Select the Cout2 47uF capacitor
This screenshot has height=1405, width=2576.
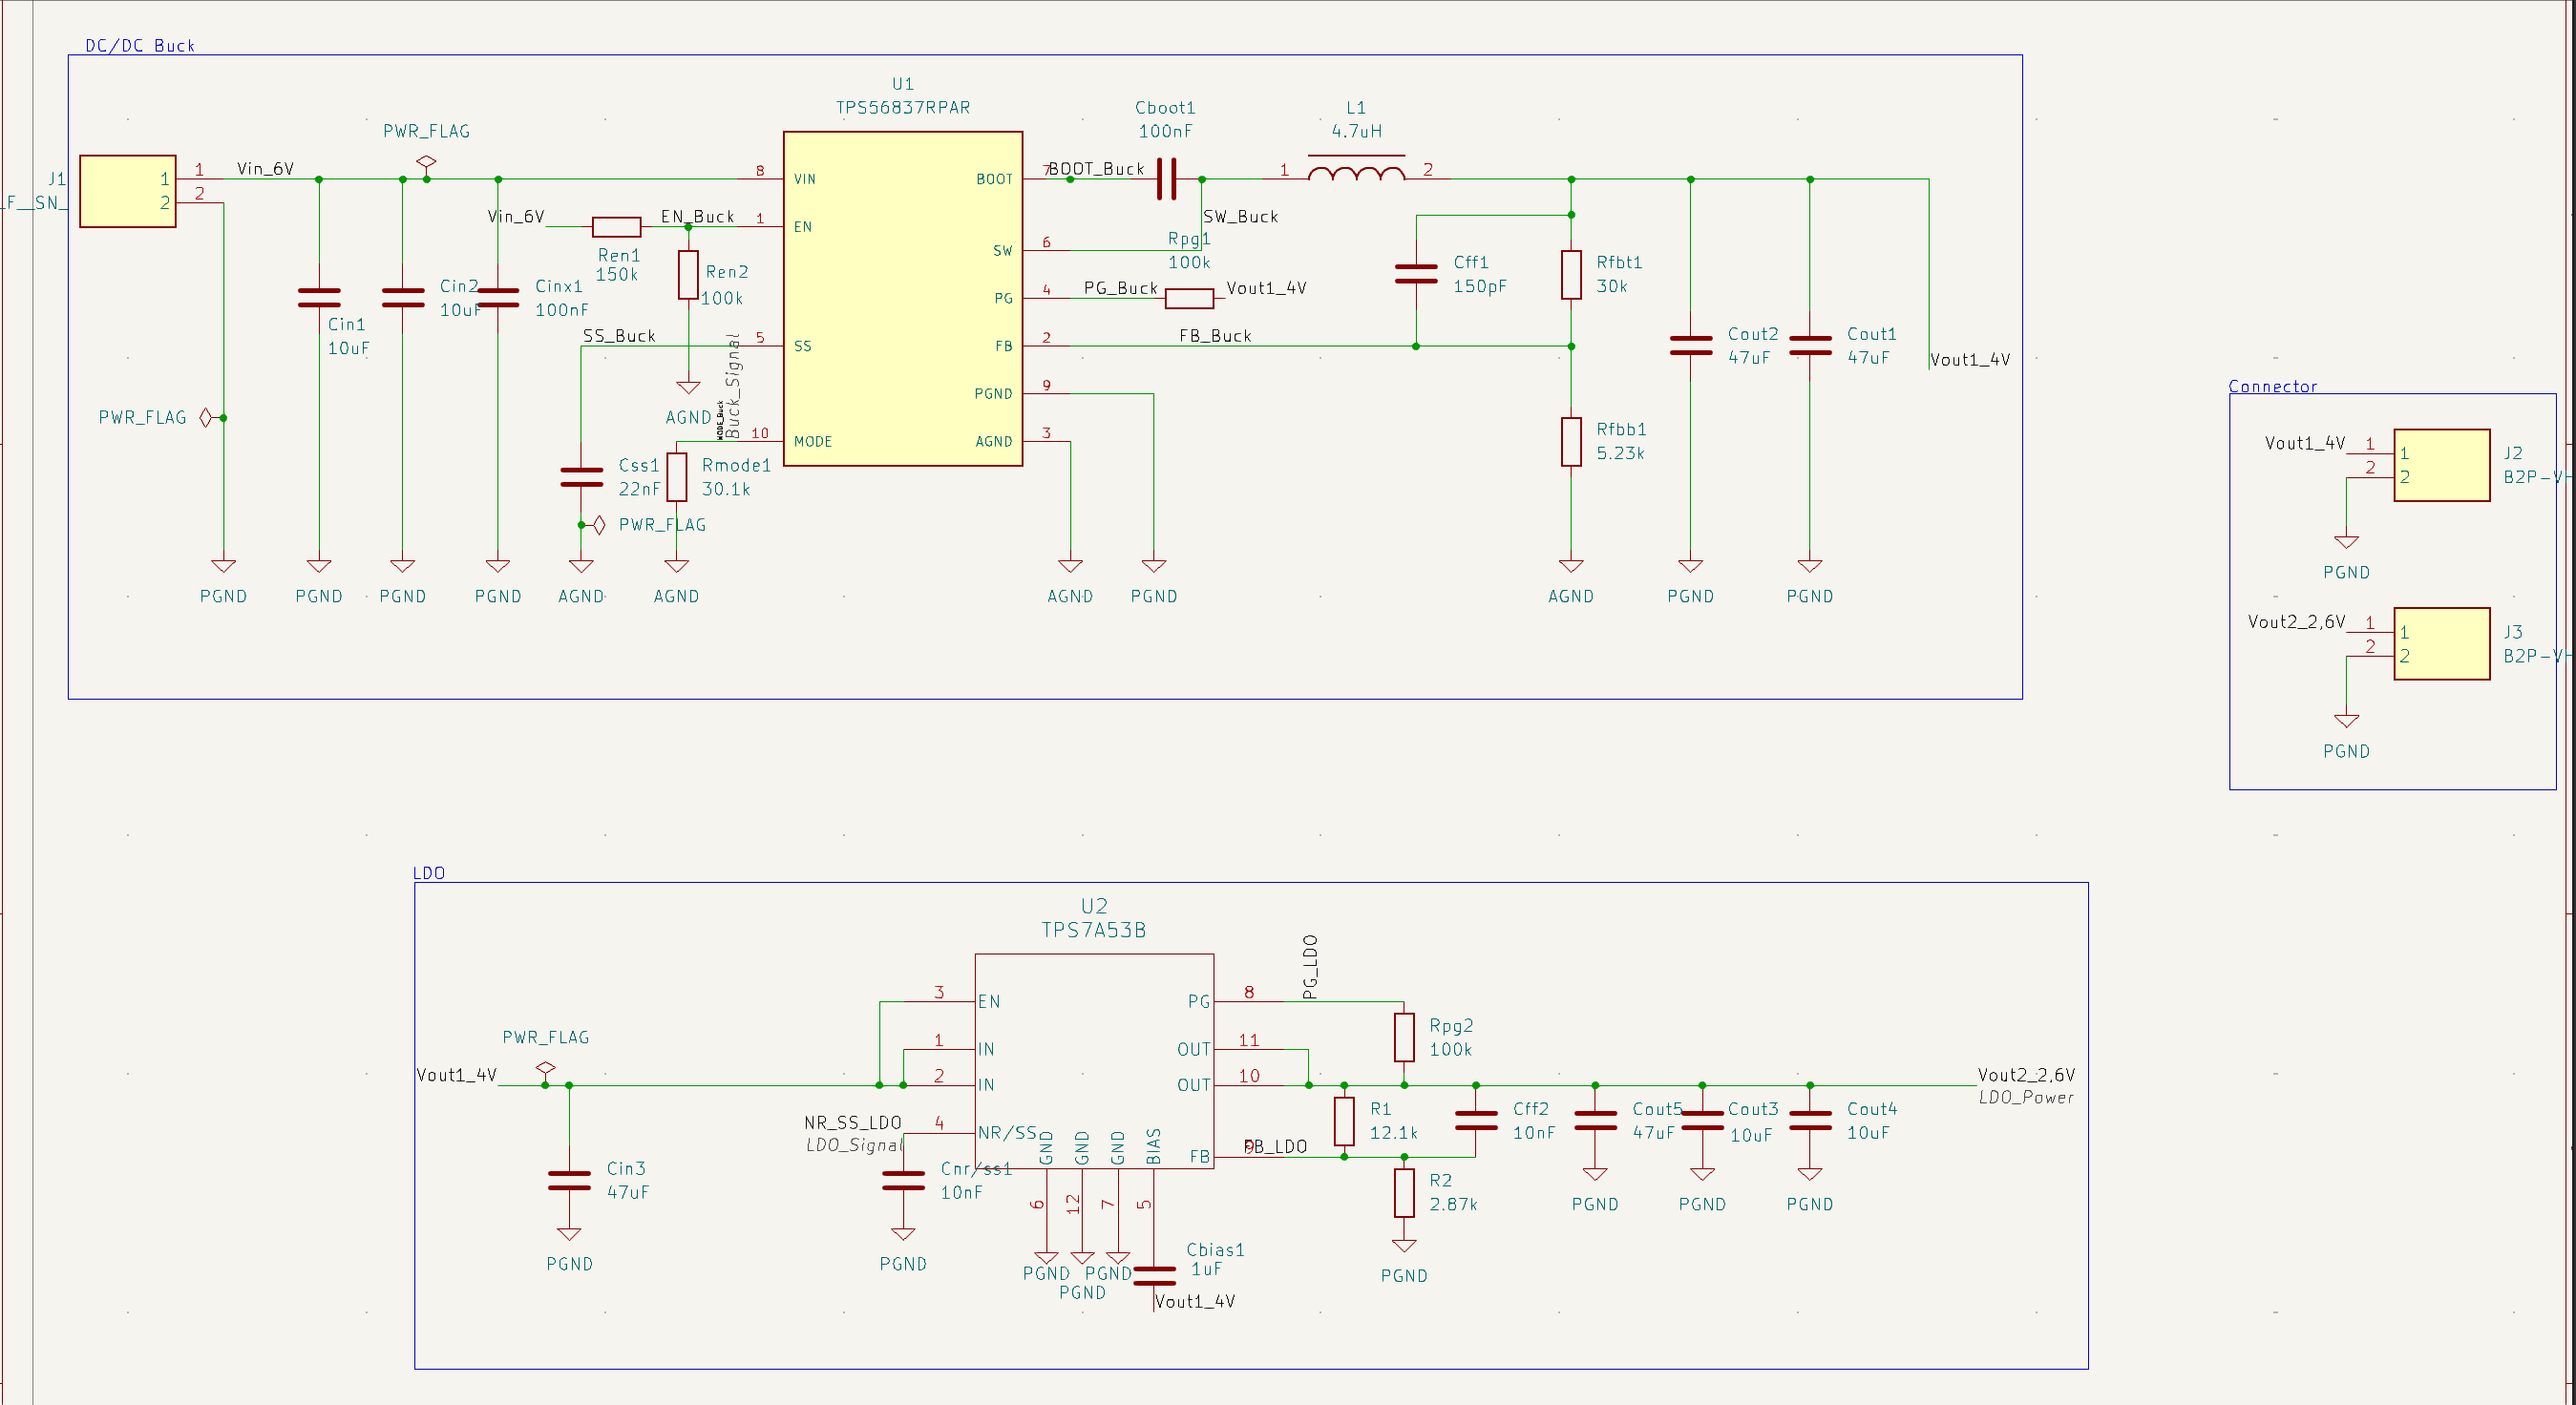[x=1690, y=345]
